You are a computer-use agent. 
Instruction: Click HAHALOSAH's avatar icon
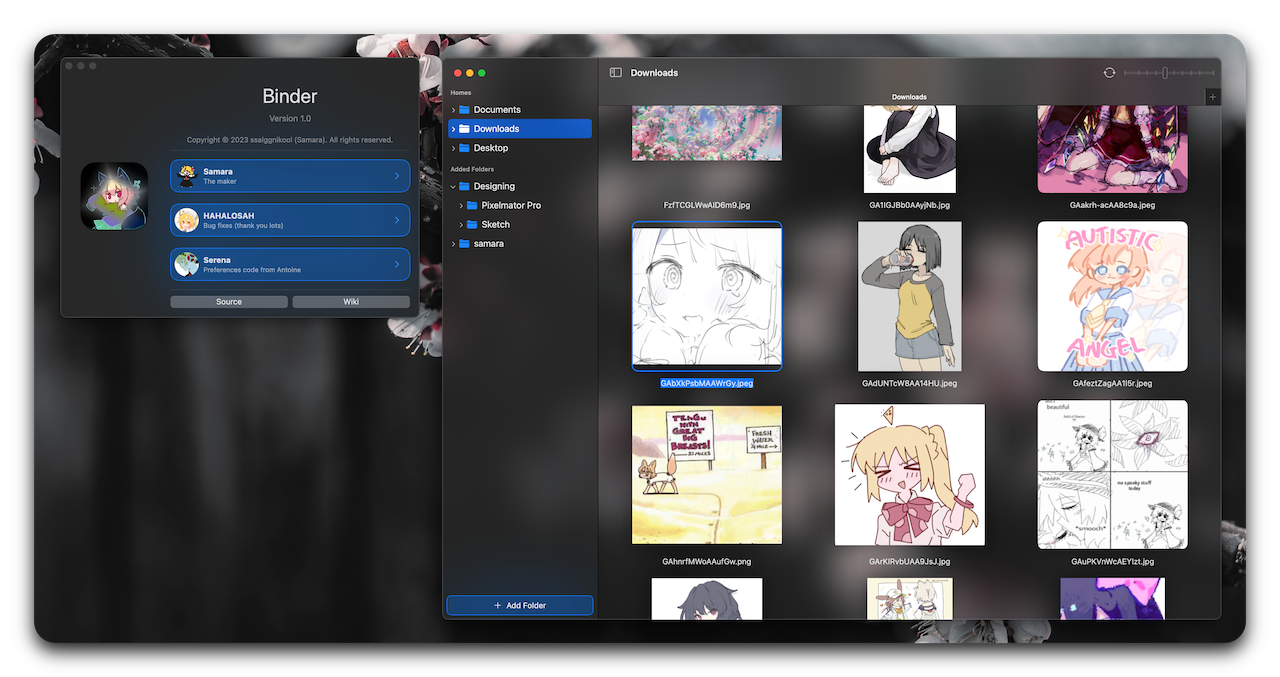click(186, 220)
